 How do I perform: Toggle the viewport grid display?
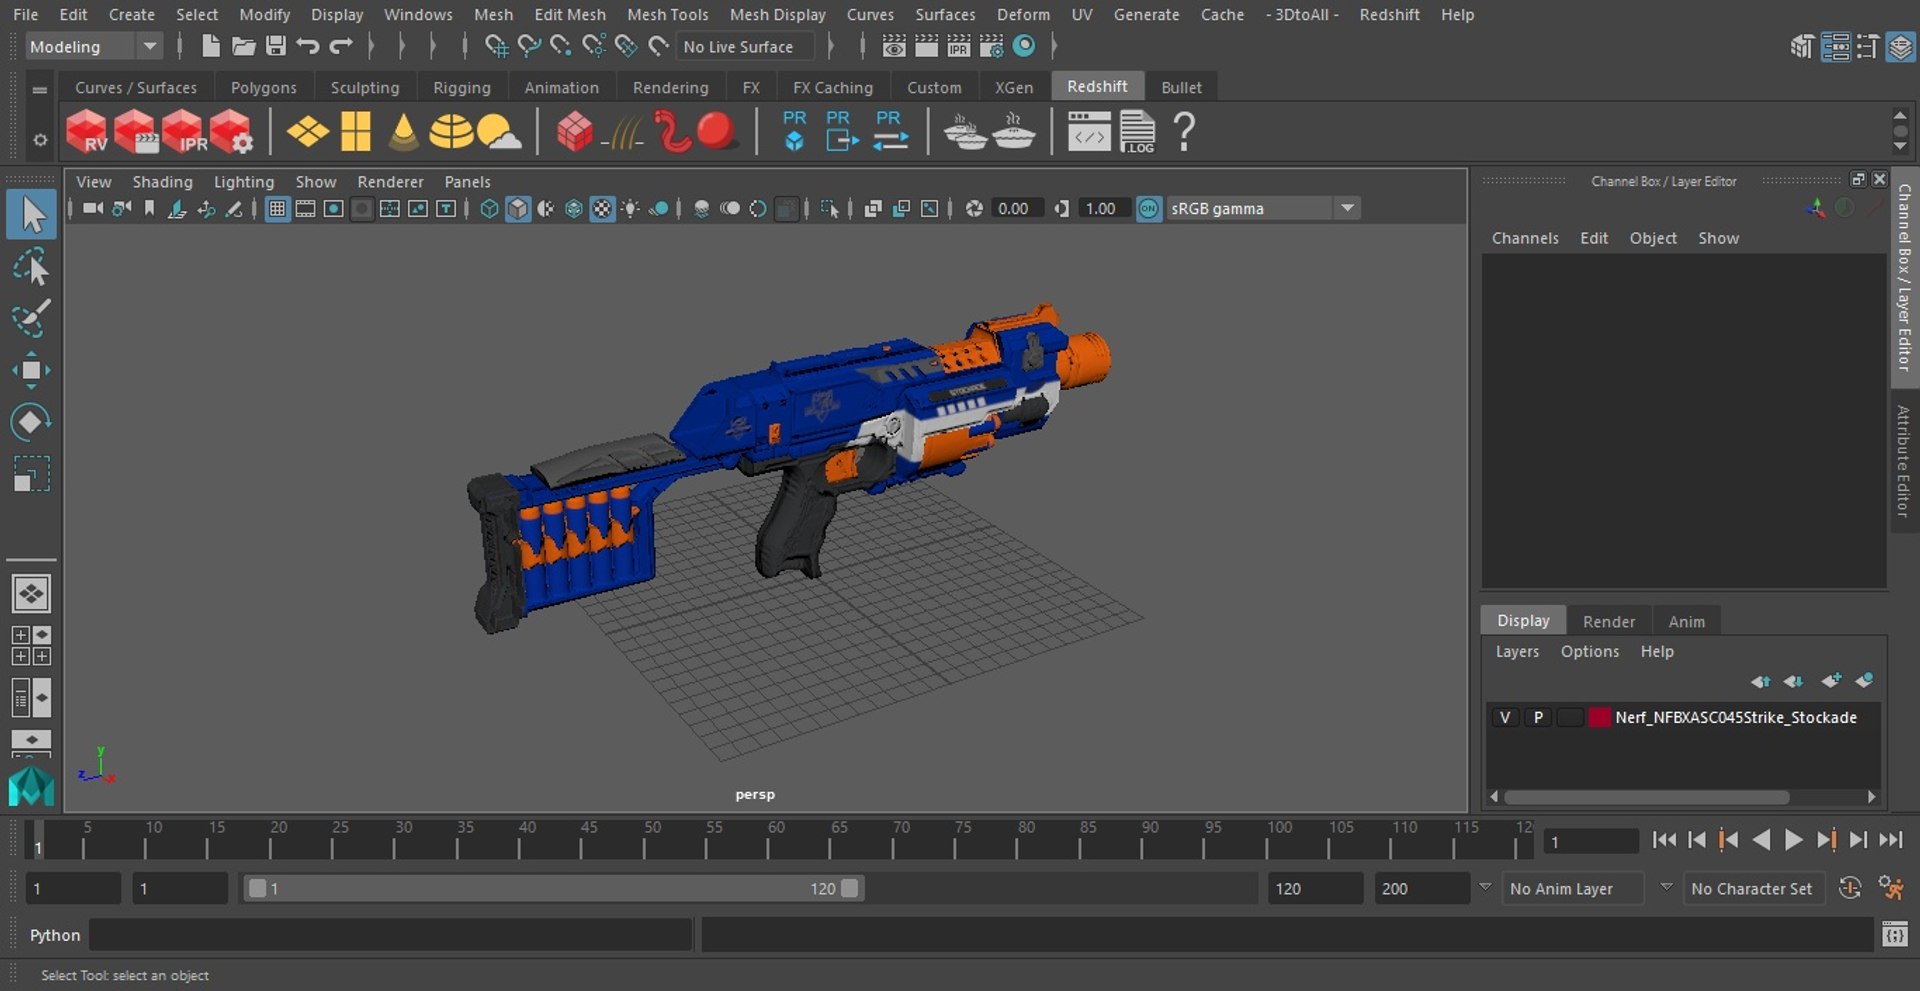(277, 208)
